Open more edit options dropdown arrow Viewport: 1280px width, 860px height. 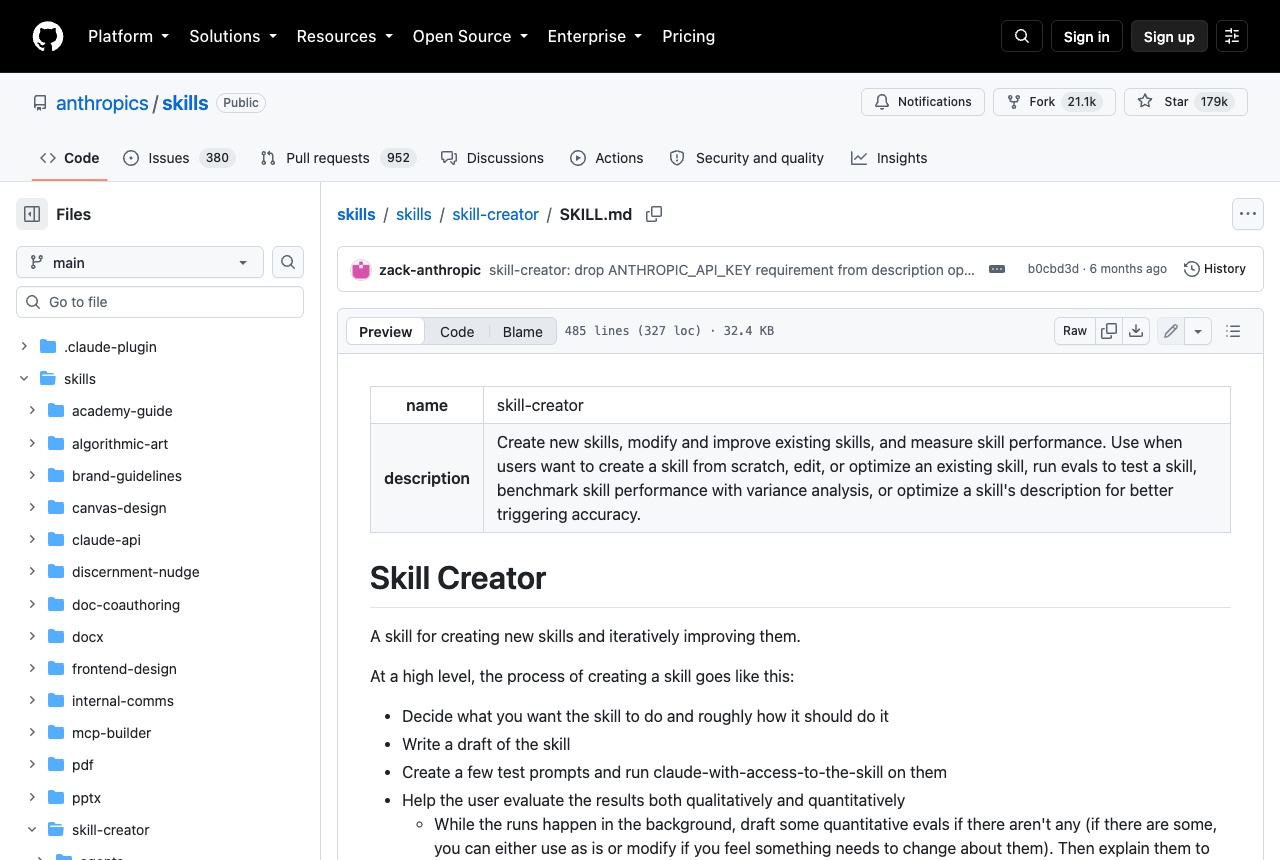(x=1198, y=331)
